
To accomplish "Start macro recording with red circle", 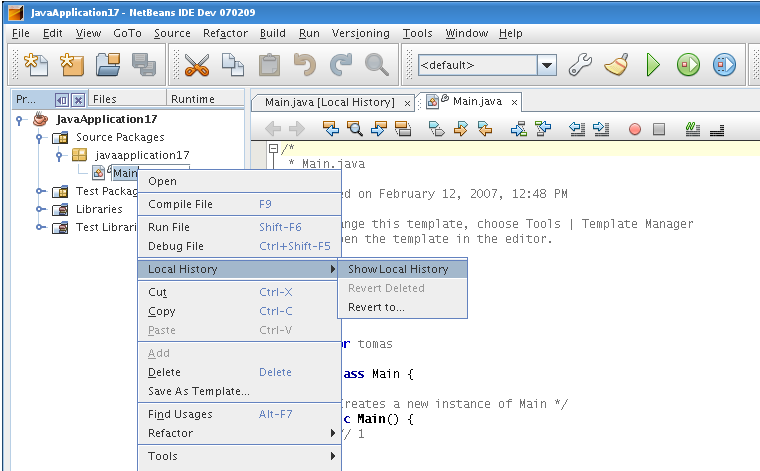I will click(635, 129).
